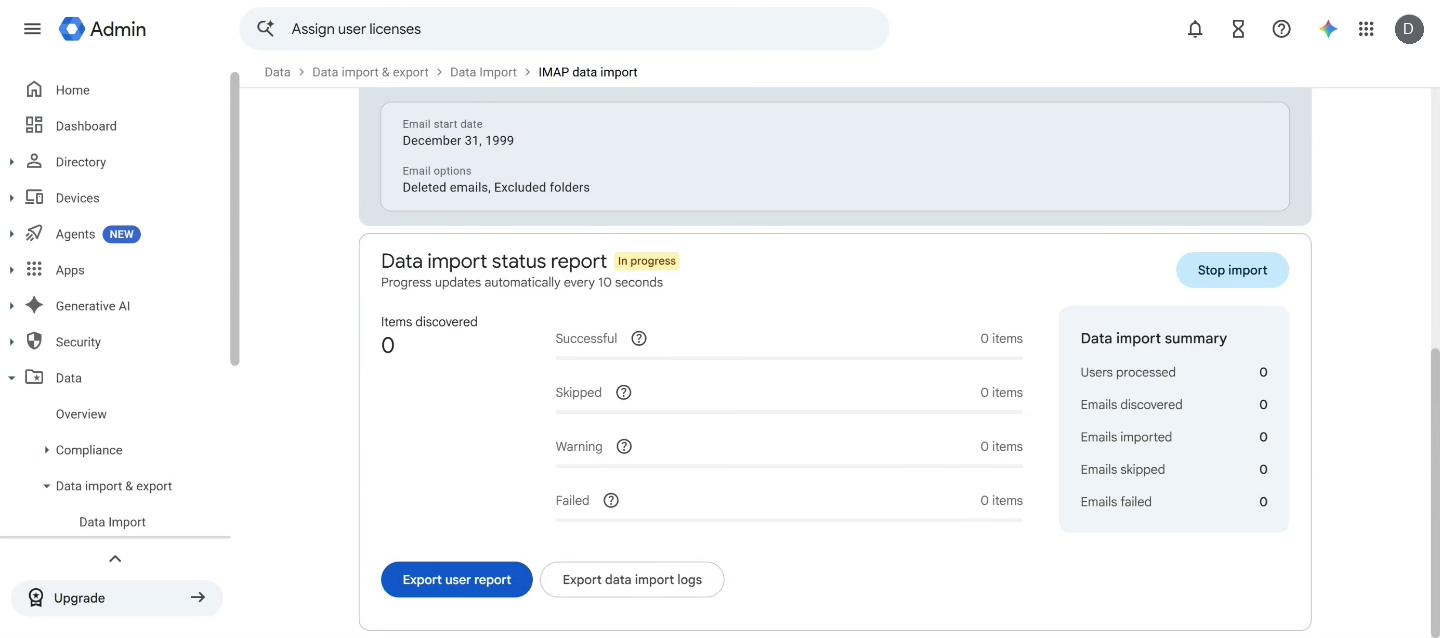Collapse Data import & export submenu
The height and width of the screenshot is (638, 1440).
coord(46,486)
